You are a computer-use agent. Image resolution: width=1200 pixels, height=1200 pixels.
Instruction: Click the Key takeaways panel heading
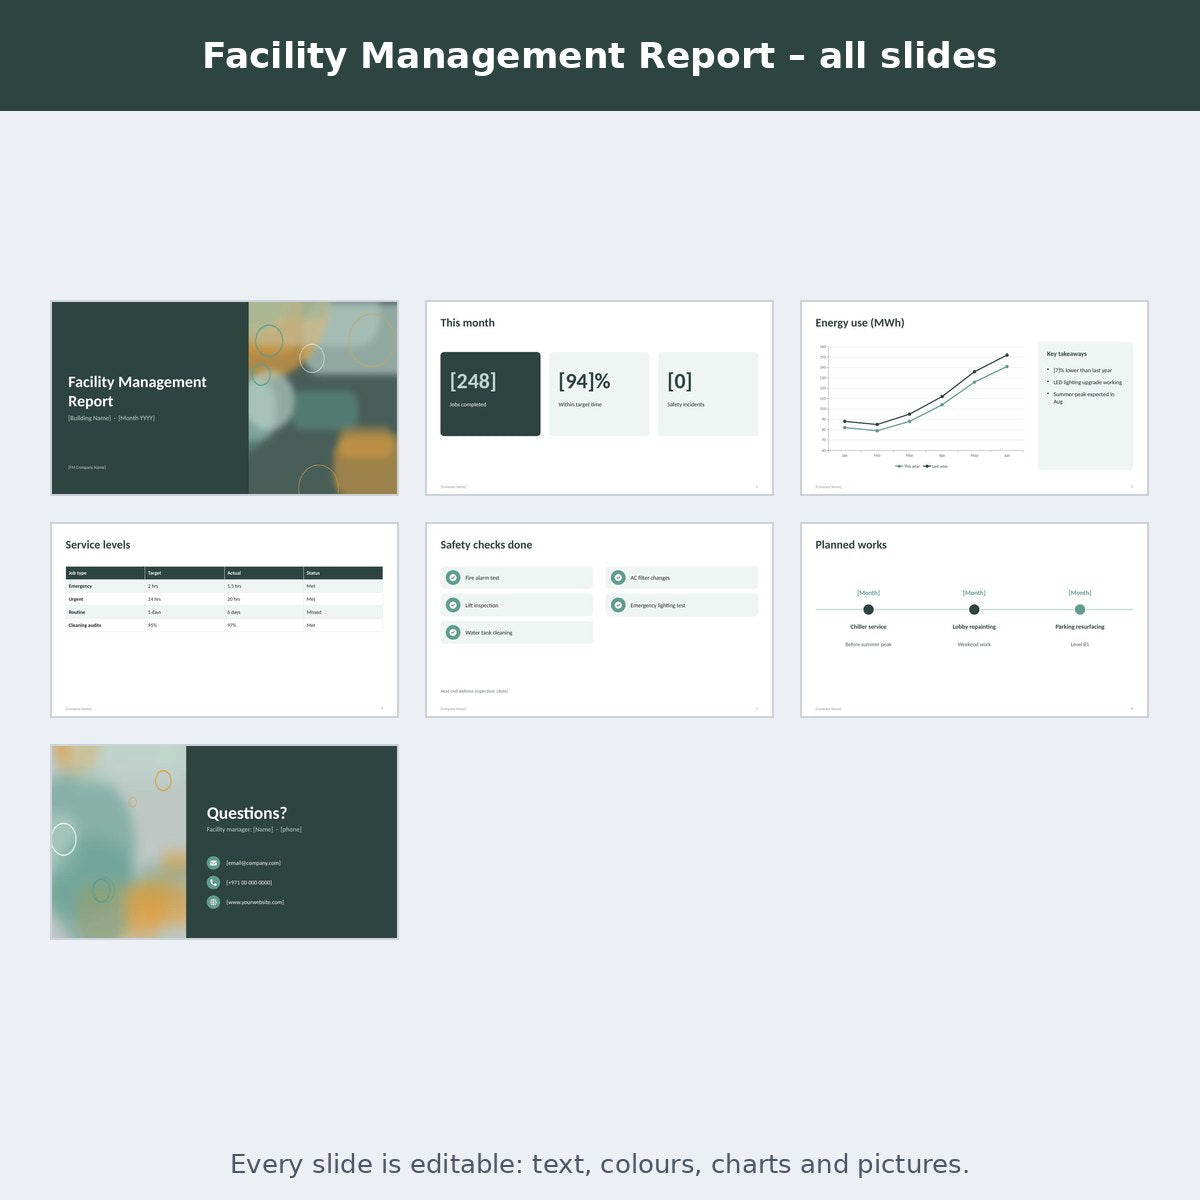1067,354
